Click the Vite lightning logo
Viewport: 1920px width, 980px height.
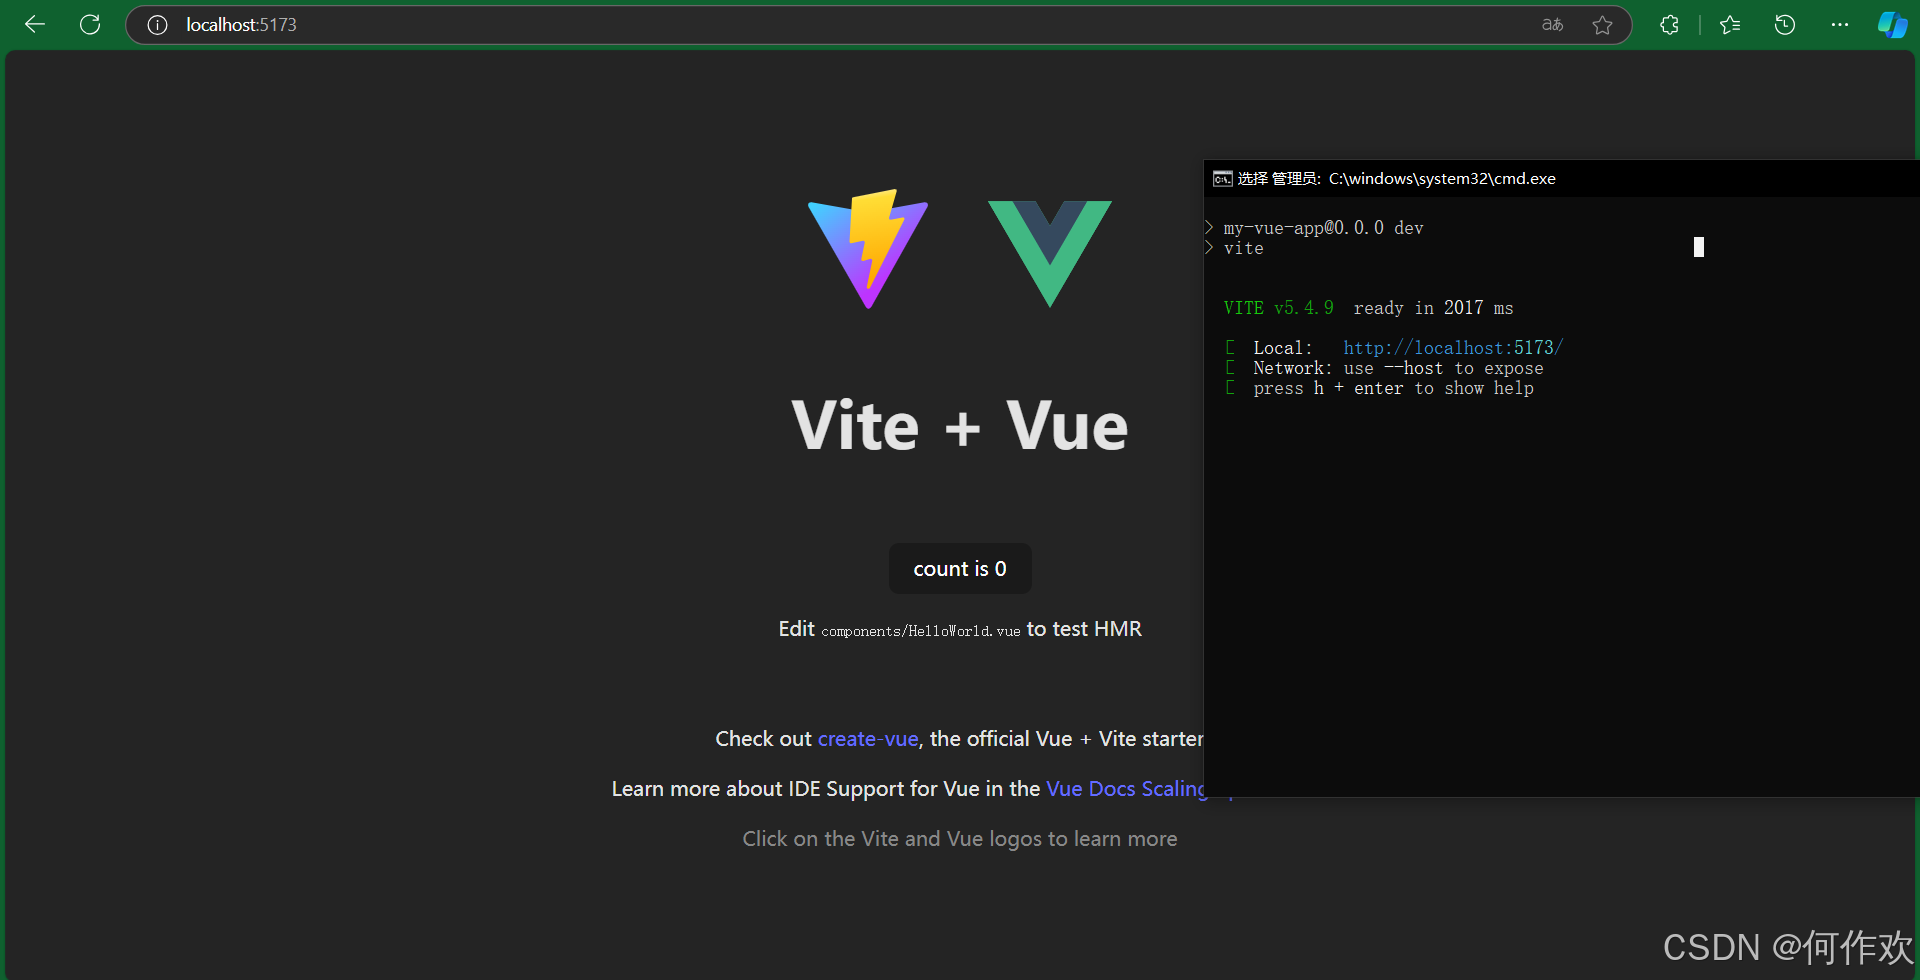point(868,249)
